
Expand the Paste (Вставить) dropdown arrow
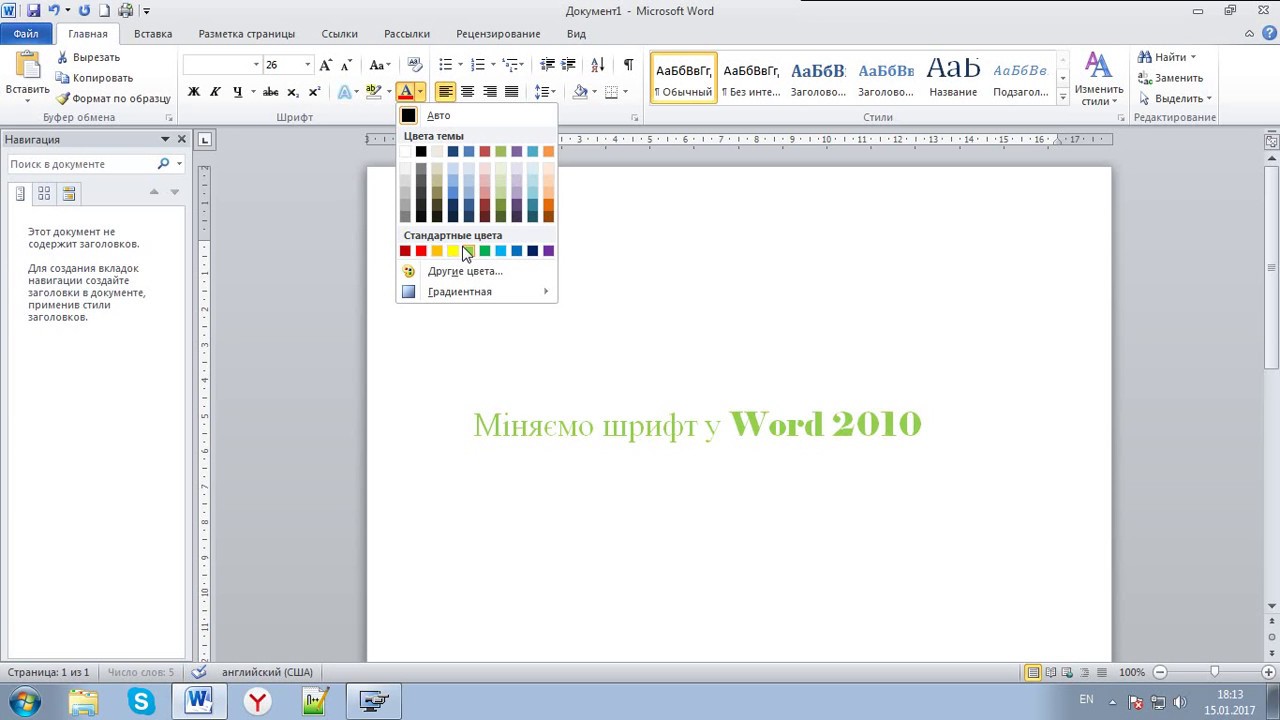point(27,100)
